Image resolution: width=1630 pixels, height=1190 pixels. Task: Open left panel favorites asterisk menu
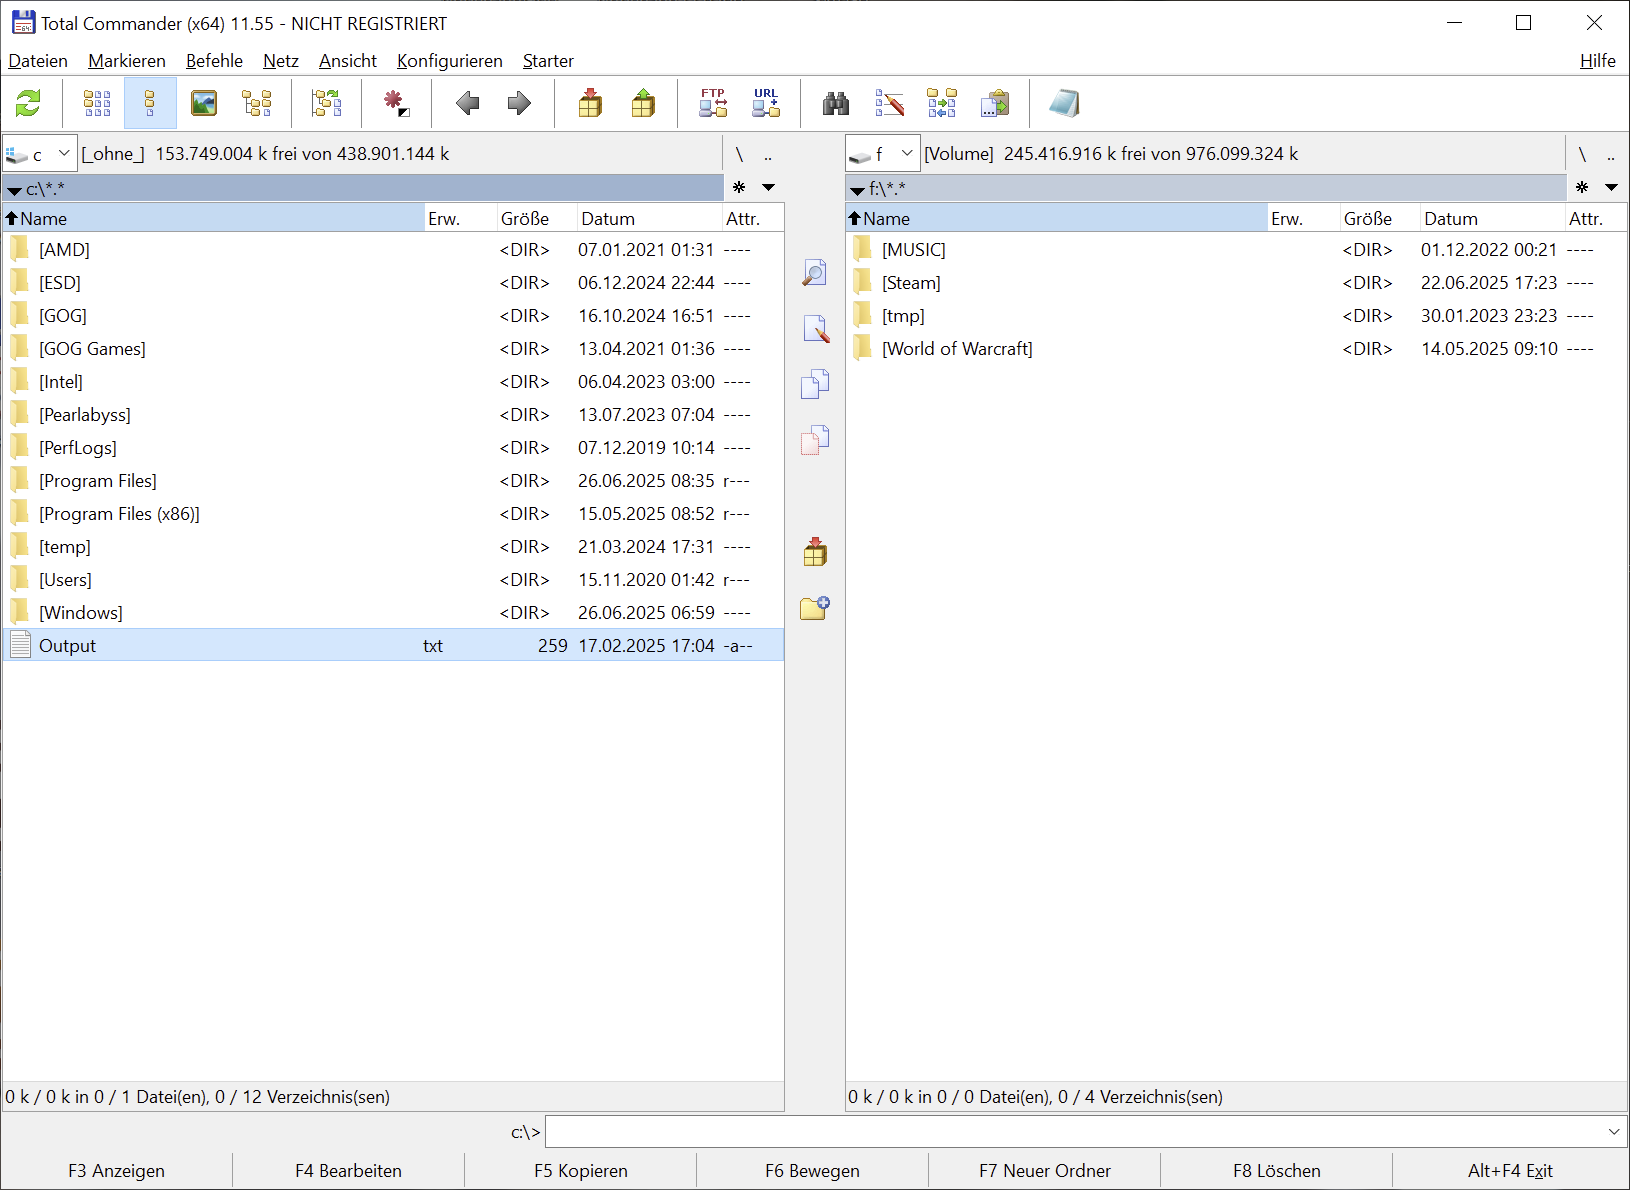click(x=739, y=187)
